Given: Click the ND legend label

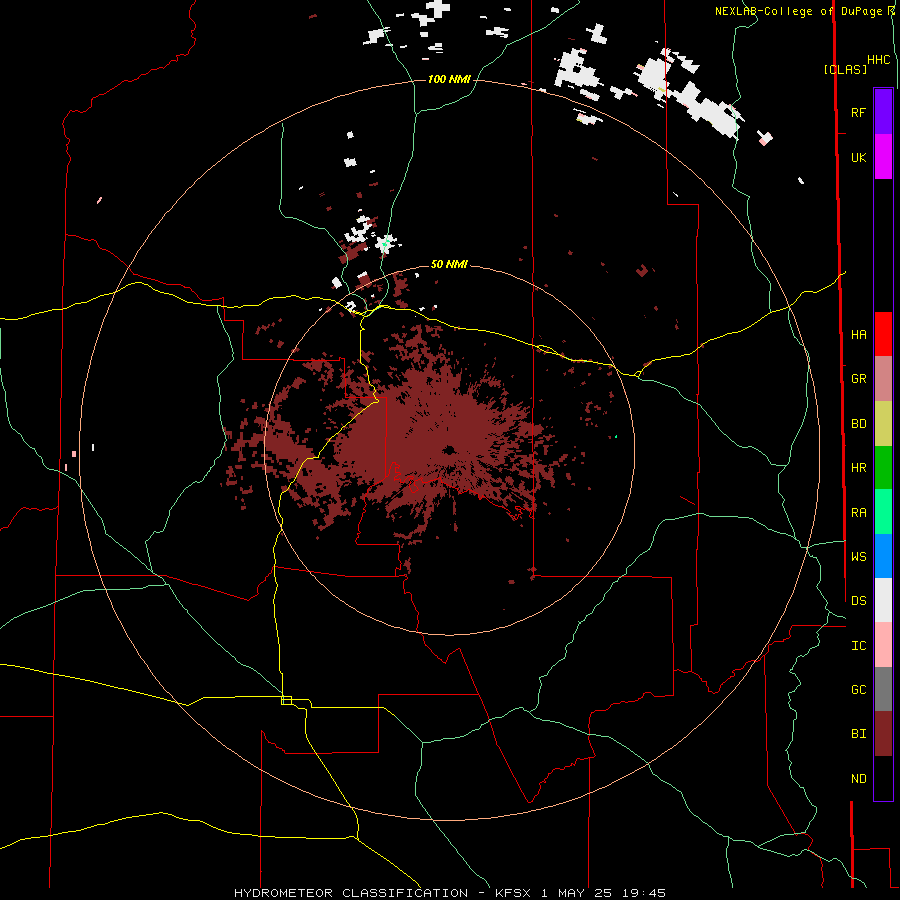Looking at the screenshot, I should point(858,779).
